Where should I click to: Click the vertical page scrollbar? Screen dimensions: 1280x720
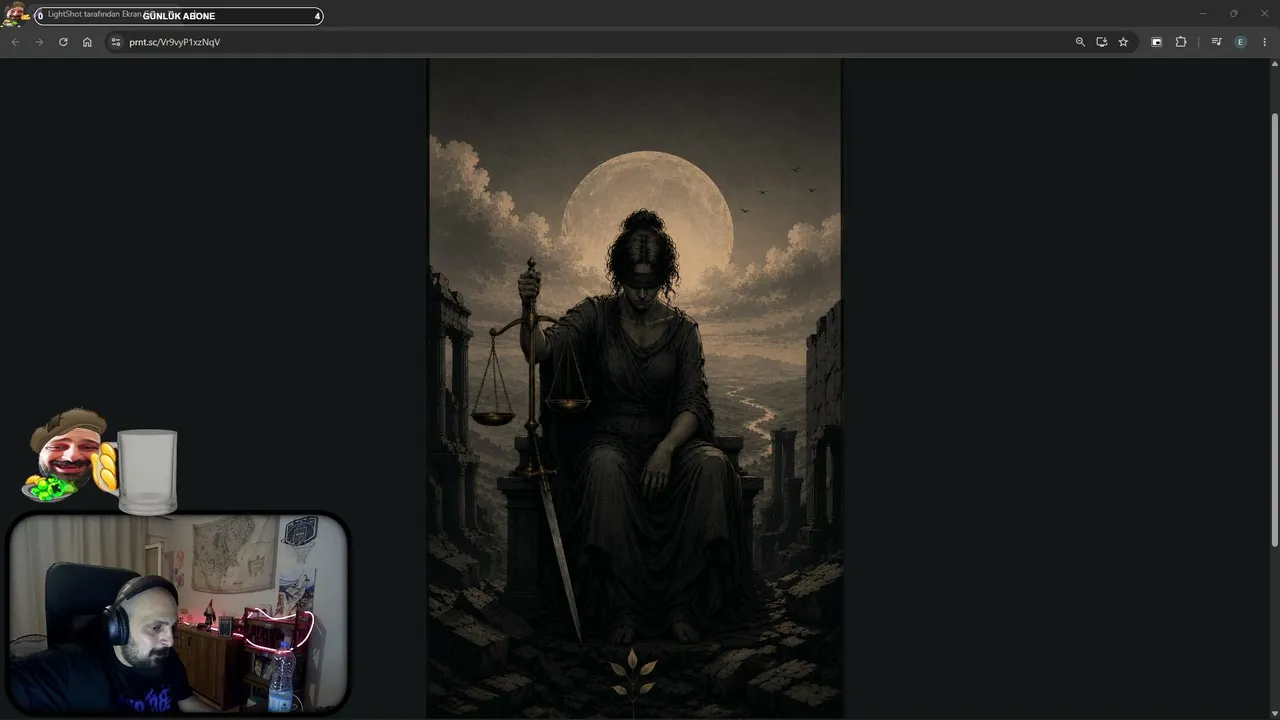pyautogui.click(x=1274, y=330)
